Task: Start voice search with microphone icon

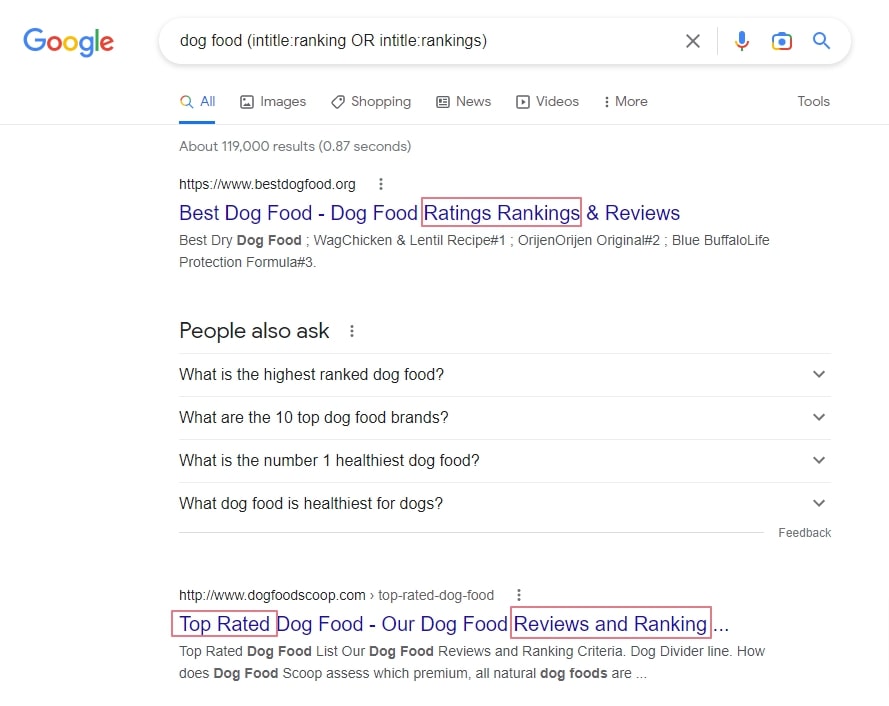Action: 742,41
